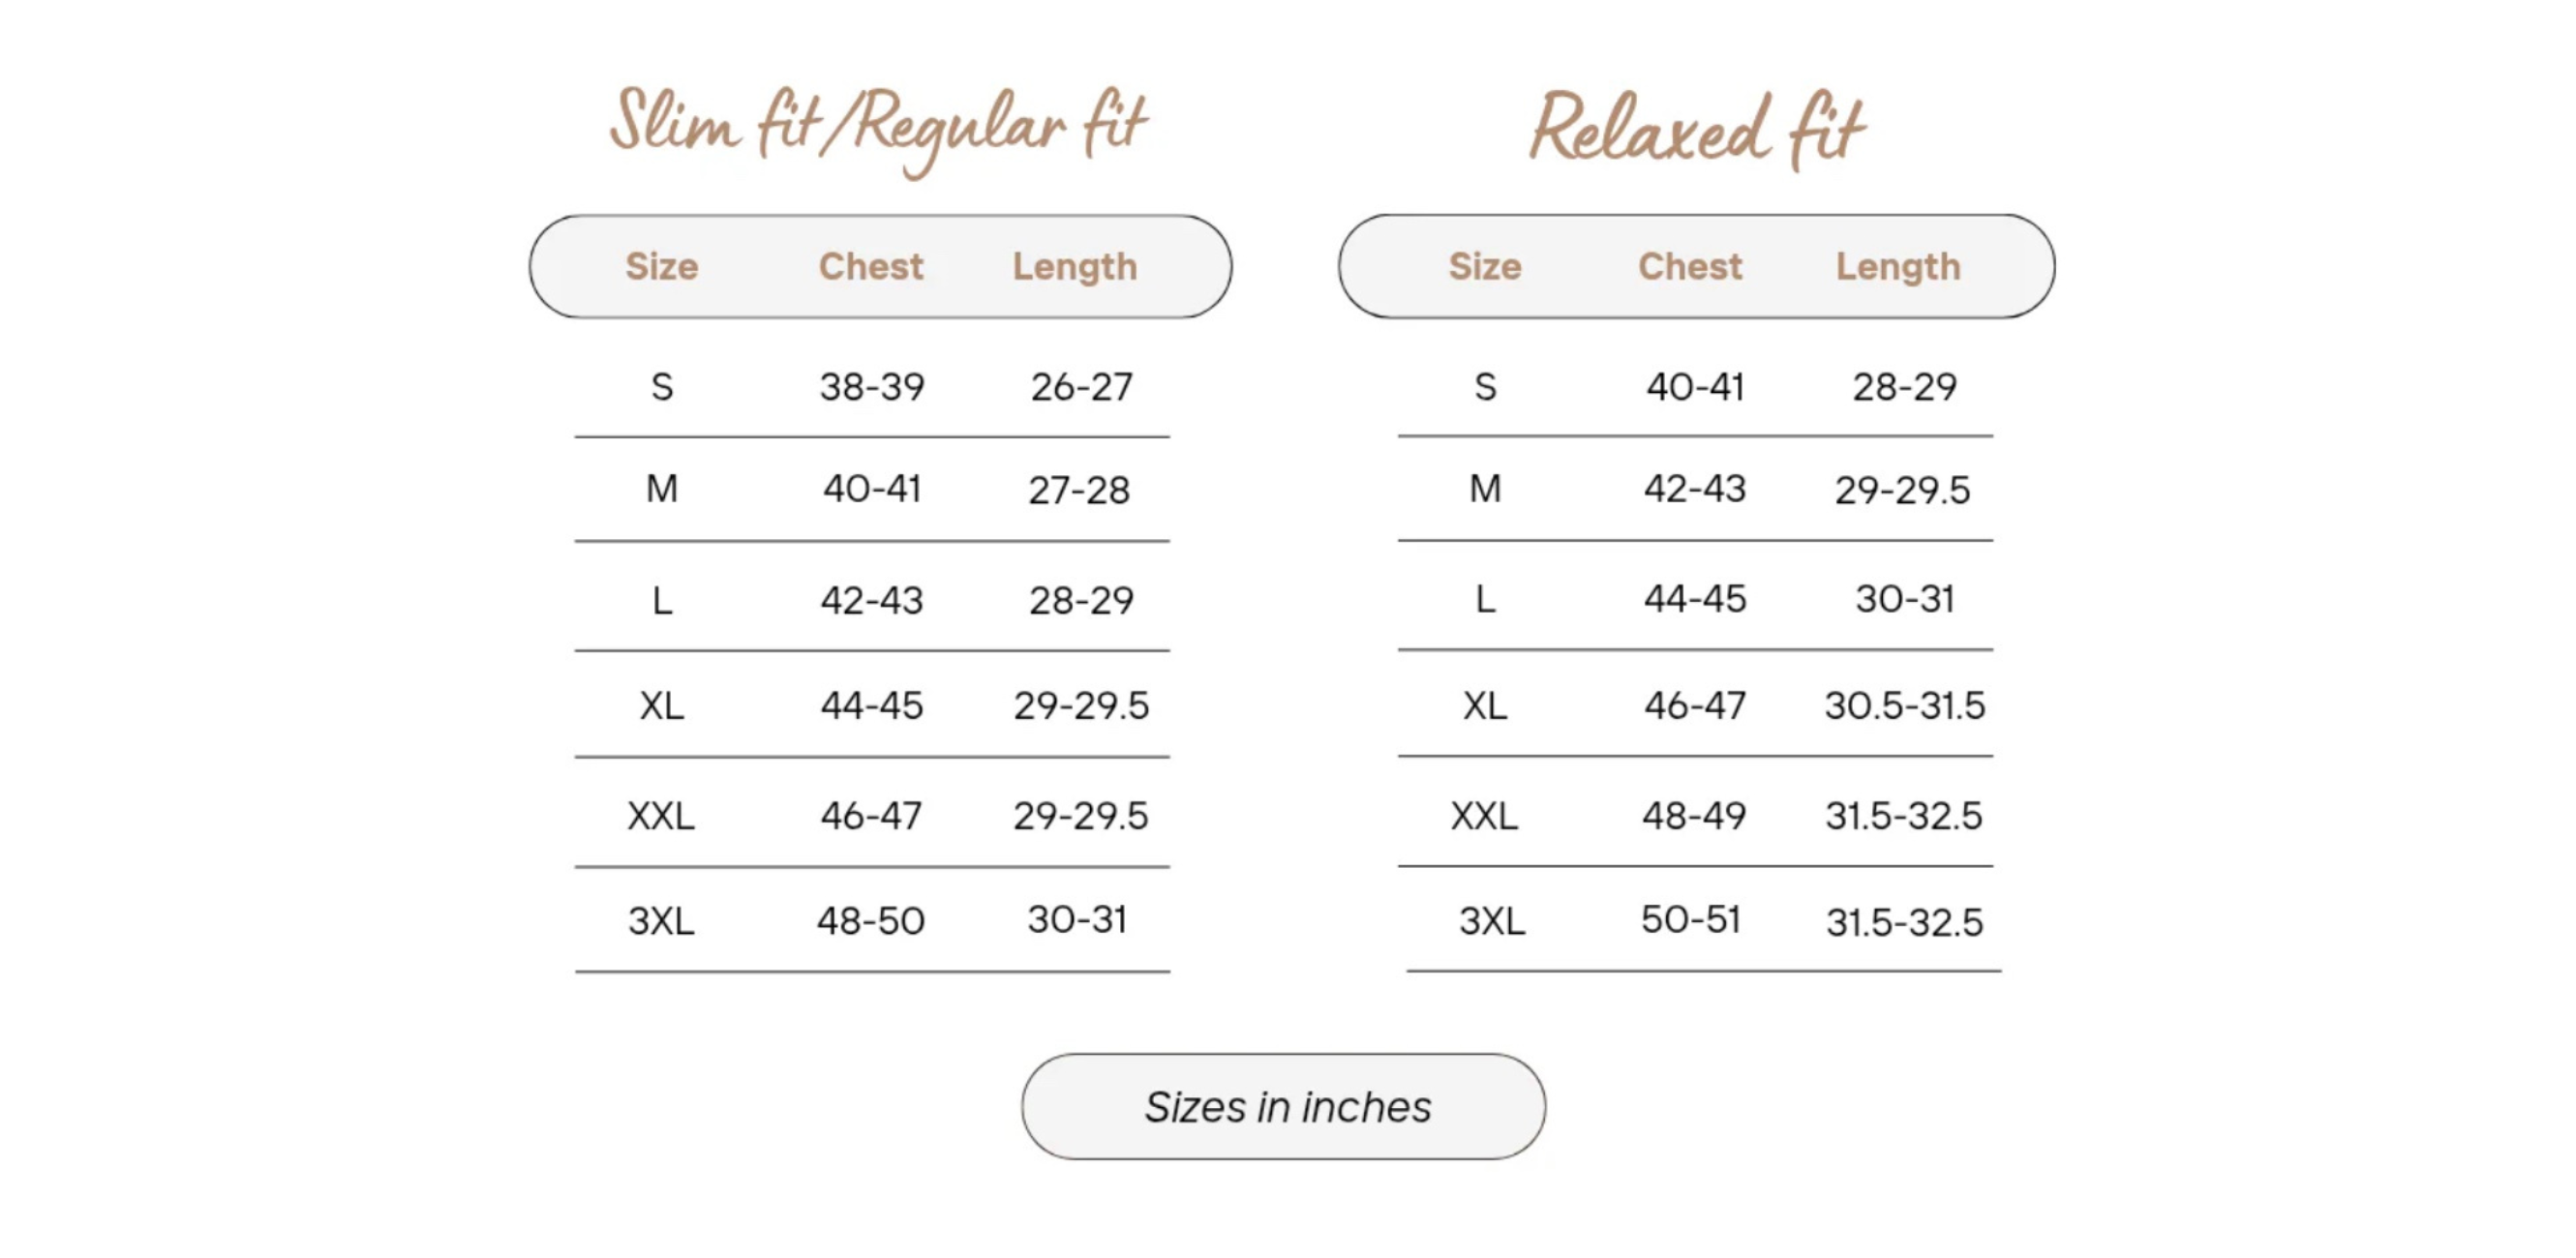Pick the 3XL row label in Slim fit table

661,920
